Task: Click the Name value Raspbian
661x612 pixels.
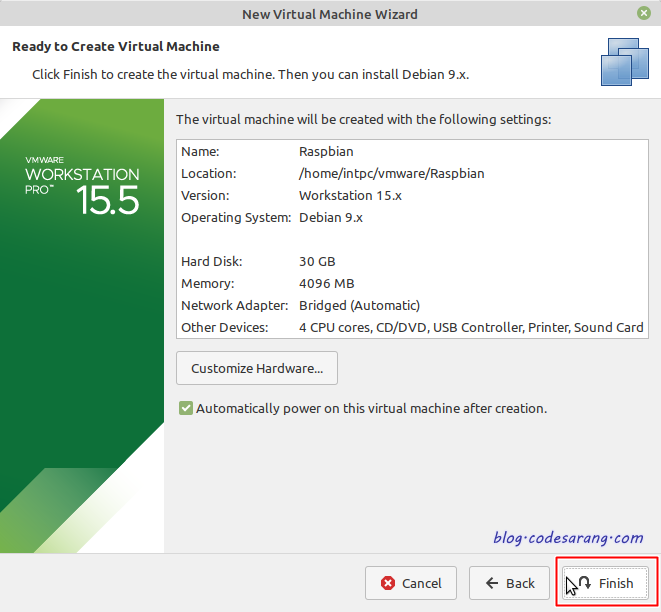Action: [326, 151]
